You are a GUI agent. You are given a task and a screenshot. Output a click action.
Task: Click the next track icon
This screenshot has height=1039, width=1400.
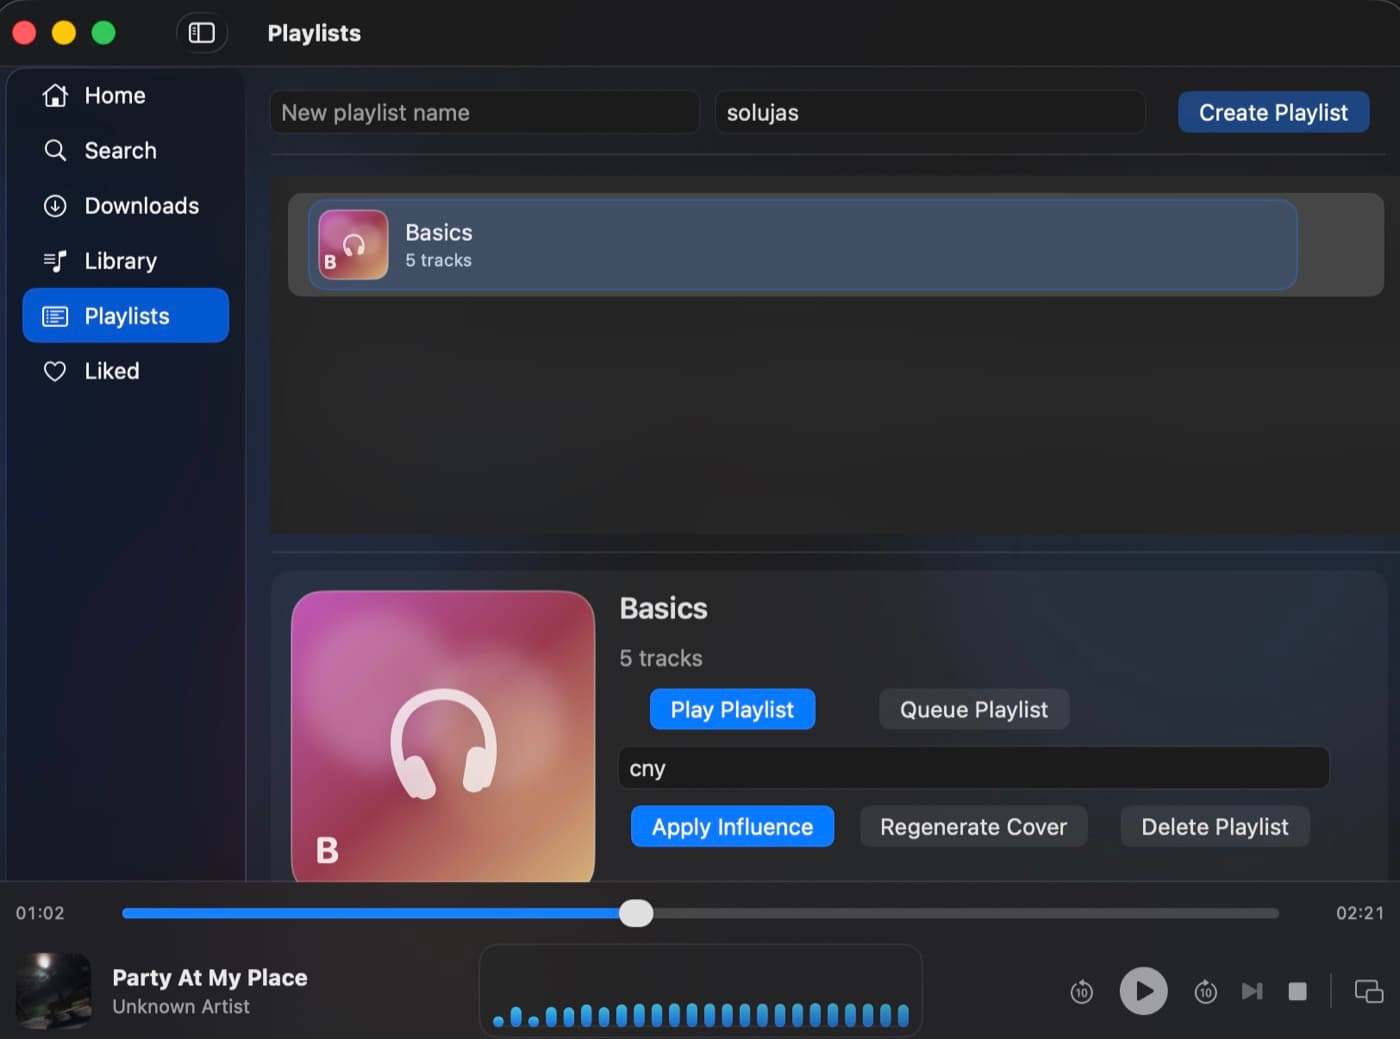(1252, 991)
